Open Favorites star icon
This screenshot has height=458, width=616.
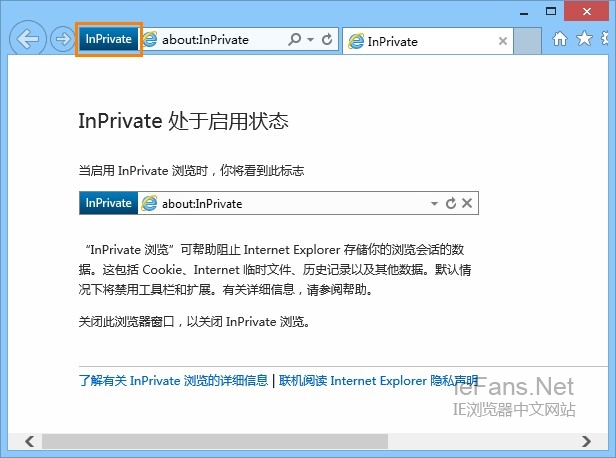point(584,38)
